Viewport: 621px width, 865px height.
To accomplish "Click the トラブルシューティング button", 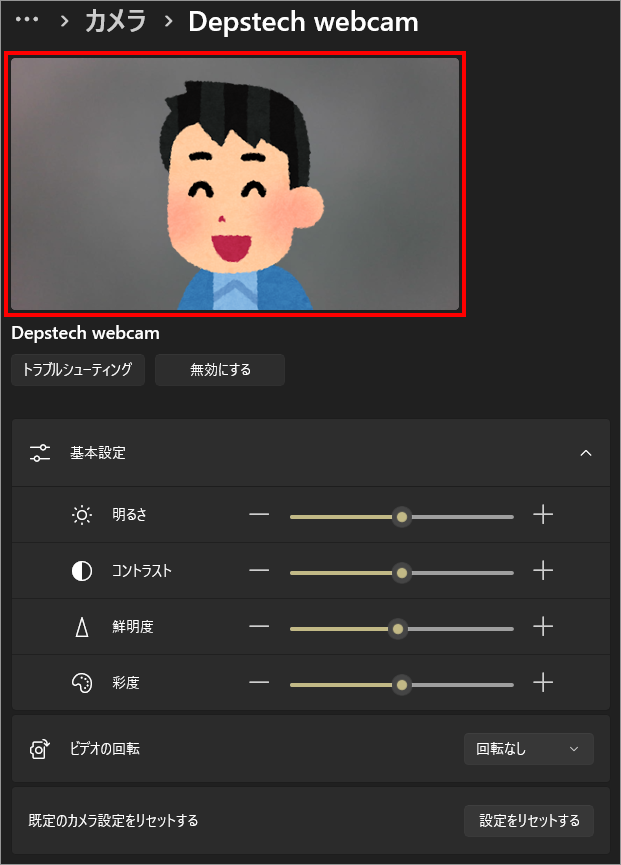I will point(78,370).
